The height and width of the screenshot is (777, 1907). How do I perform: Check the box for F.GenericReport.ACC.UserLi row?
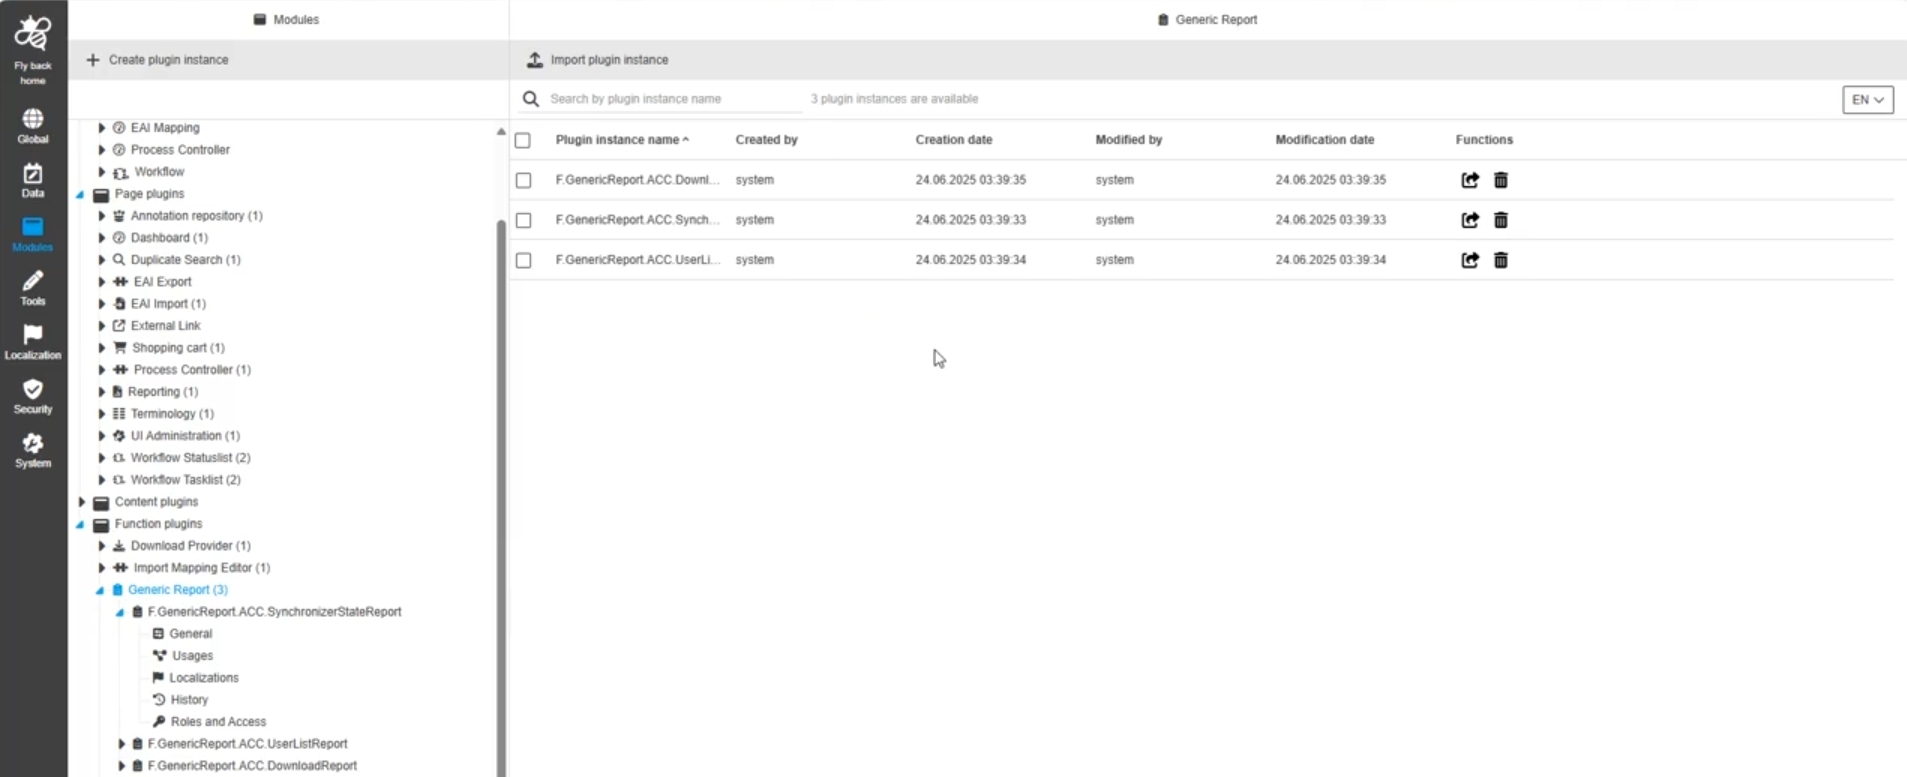point(523,260)
